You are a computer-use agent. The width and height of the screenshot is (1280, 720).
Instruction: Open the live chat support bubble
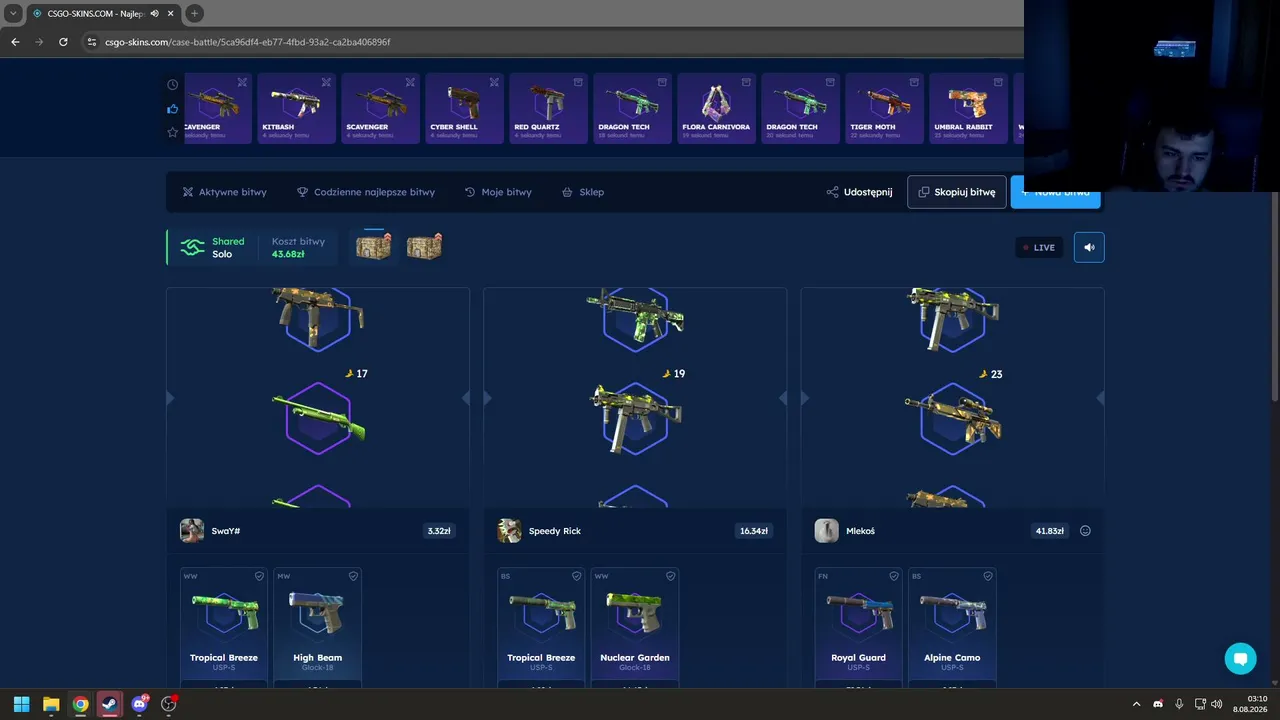pyautogui.click(x=1240, y=658)
